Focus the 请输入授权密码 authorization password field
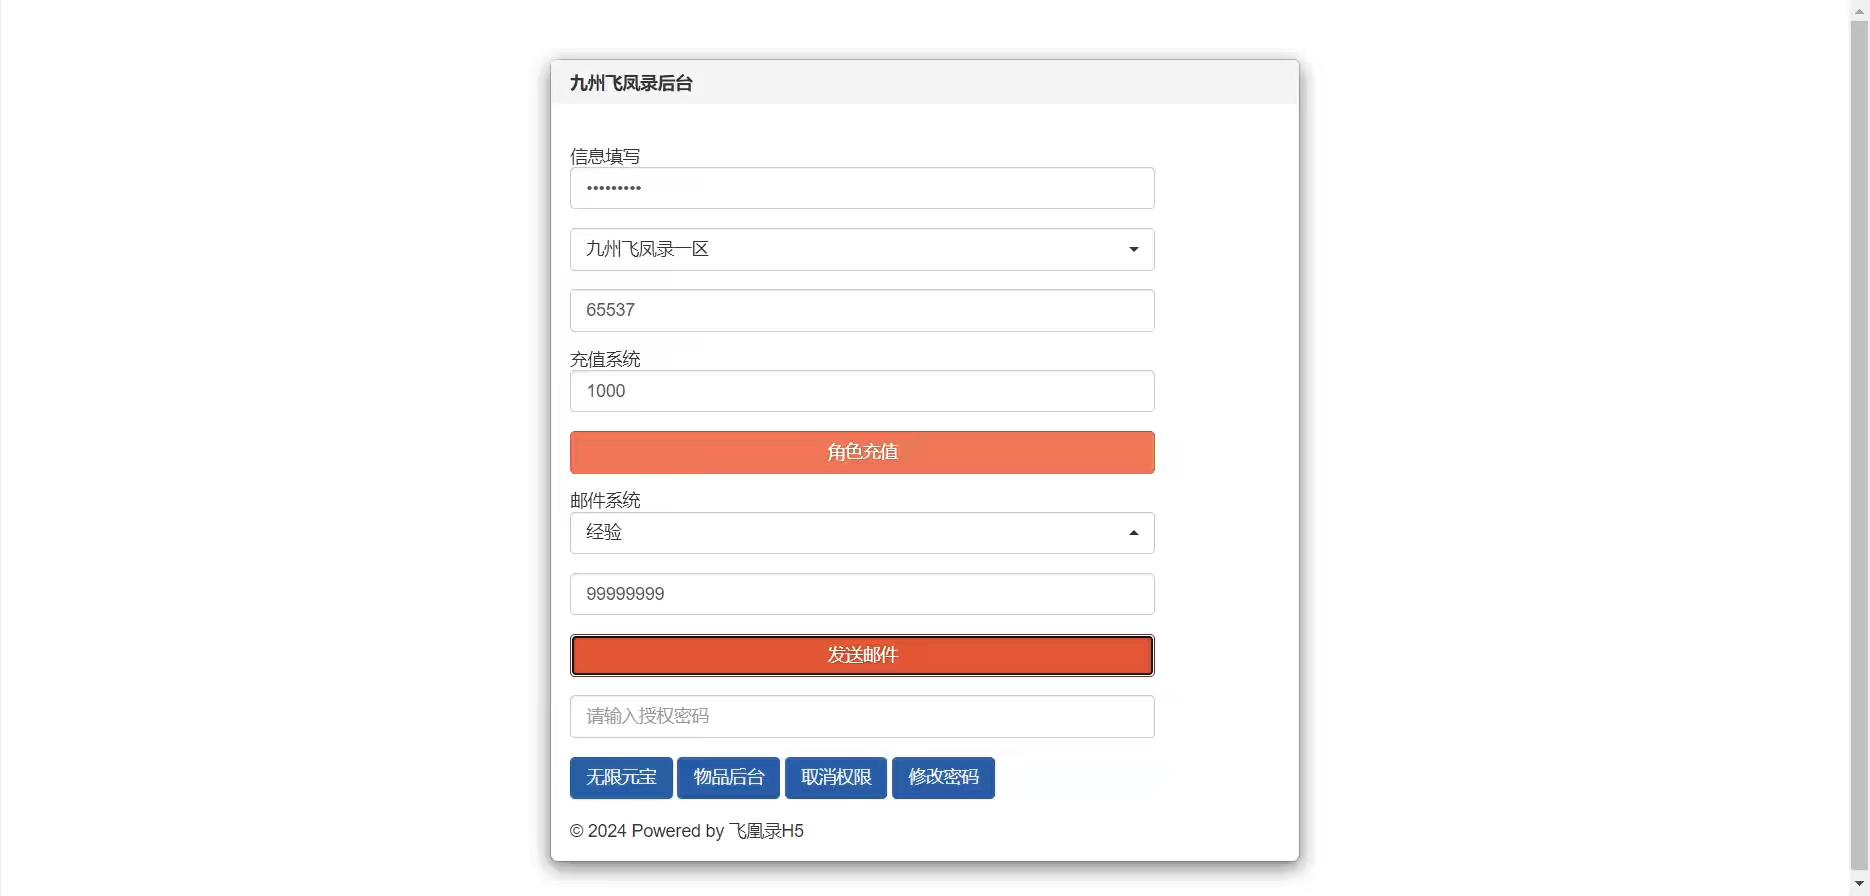 pos(861,716)
